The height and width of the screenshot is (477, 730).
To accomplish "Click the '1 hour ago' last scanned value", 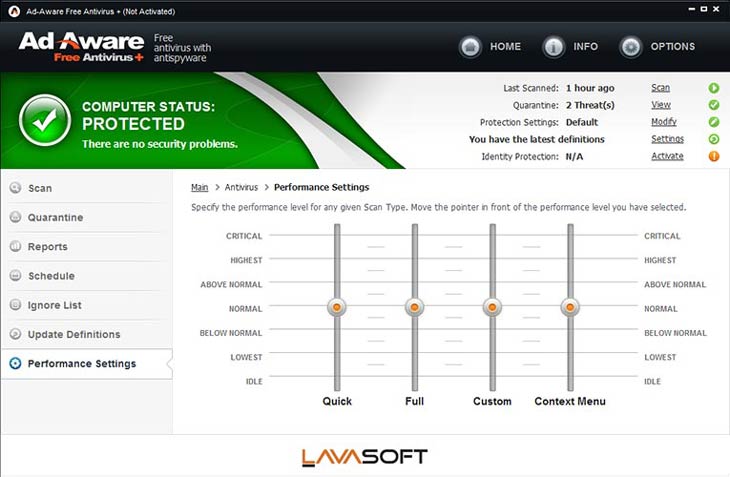I will tap(590, 88).
